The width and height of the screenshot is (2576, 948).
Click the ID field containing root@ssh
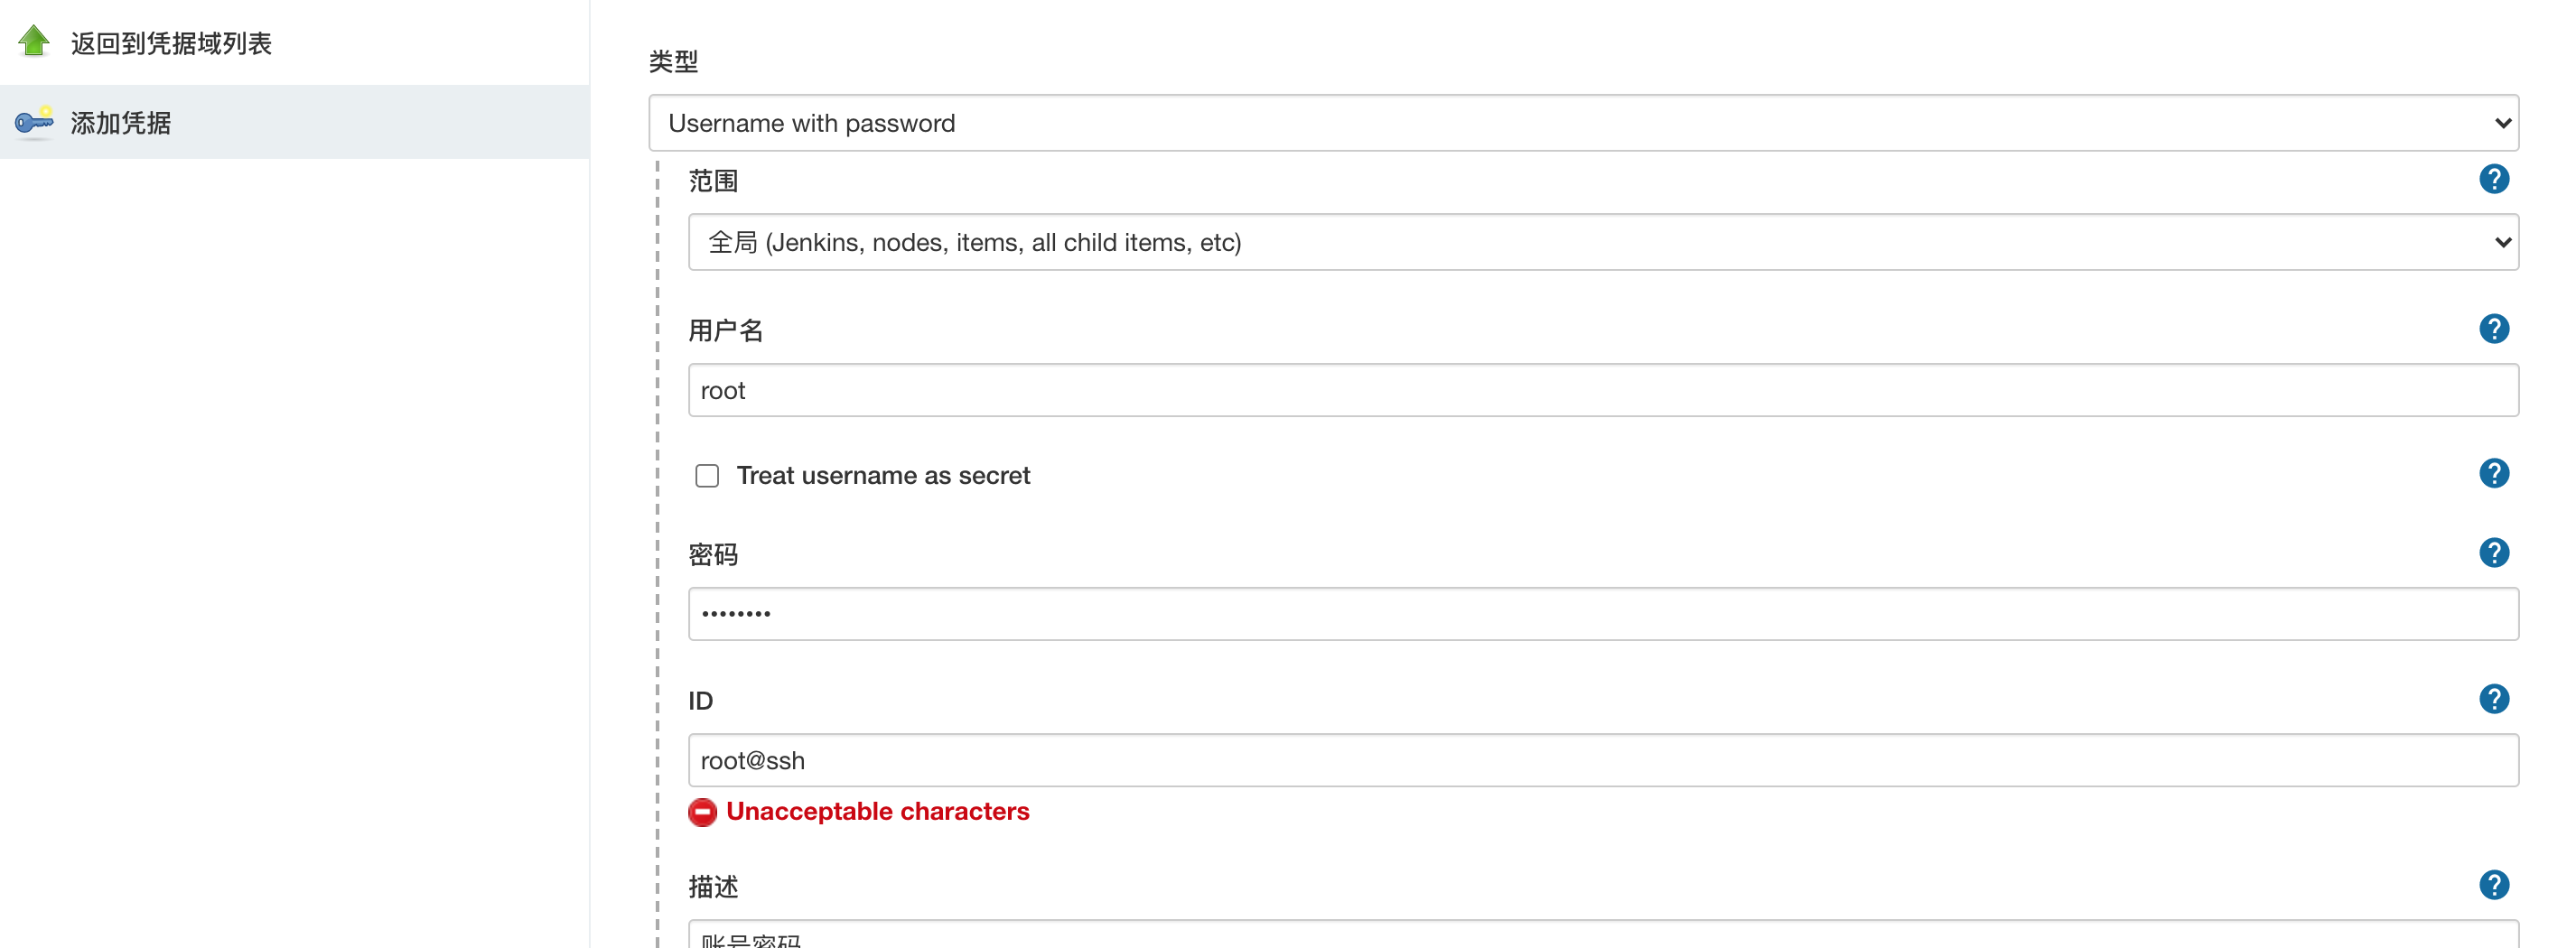click(x=1602, y=761)
